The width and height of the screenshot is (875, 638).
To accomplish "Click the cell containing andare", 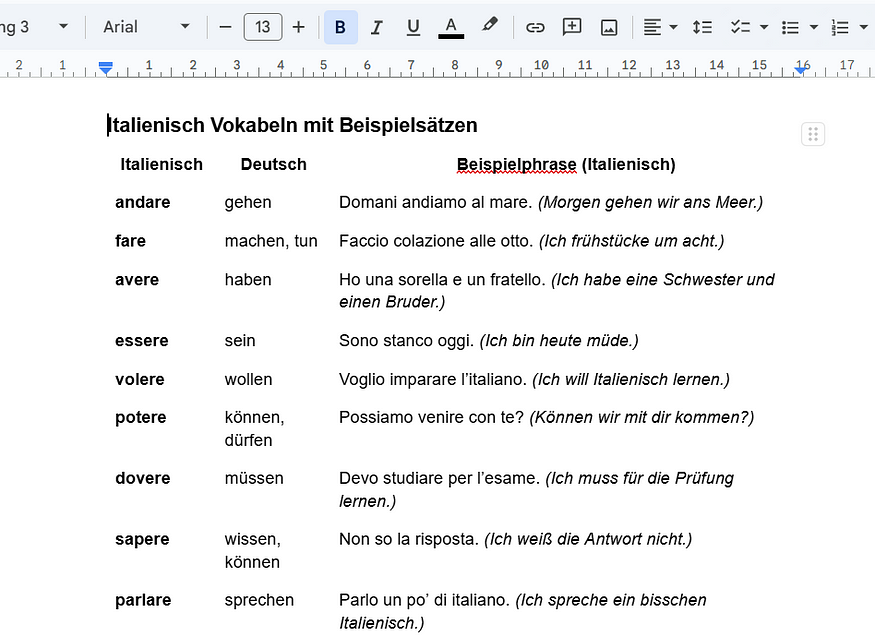I will click(x=142, y=202).
